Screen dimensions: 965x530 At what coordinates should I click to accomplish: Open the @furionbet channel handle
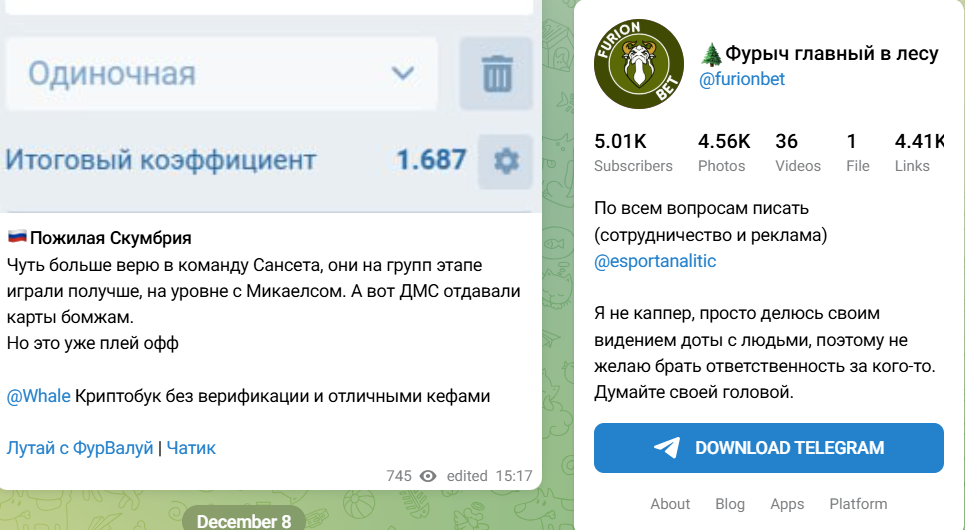(742, 79)
